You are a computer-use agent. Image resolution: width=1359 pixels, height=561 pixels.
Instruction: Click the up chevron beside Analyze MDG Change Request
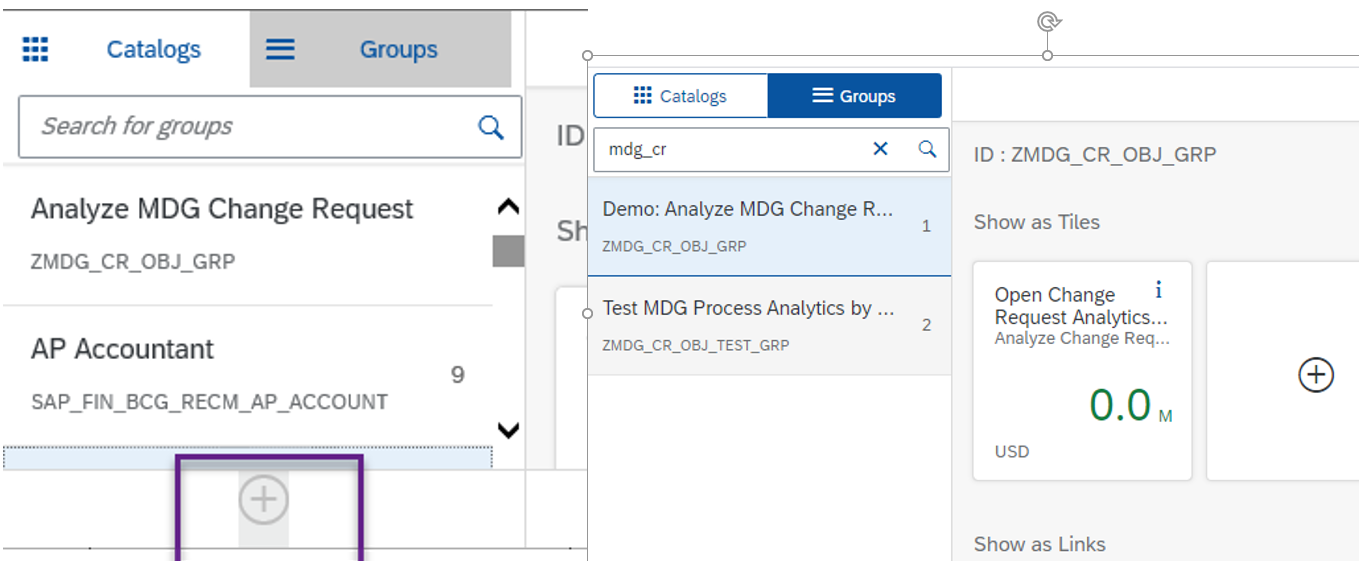(x=508, y=208)
